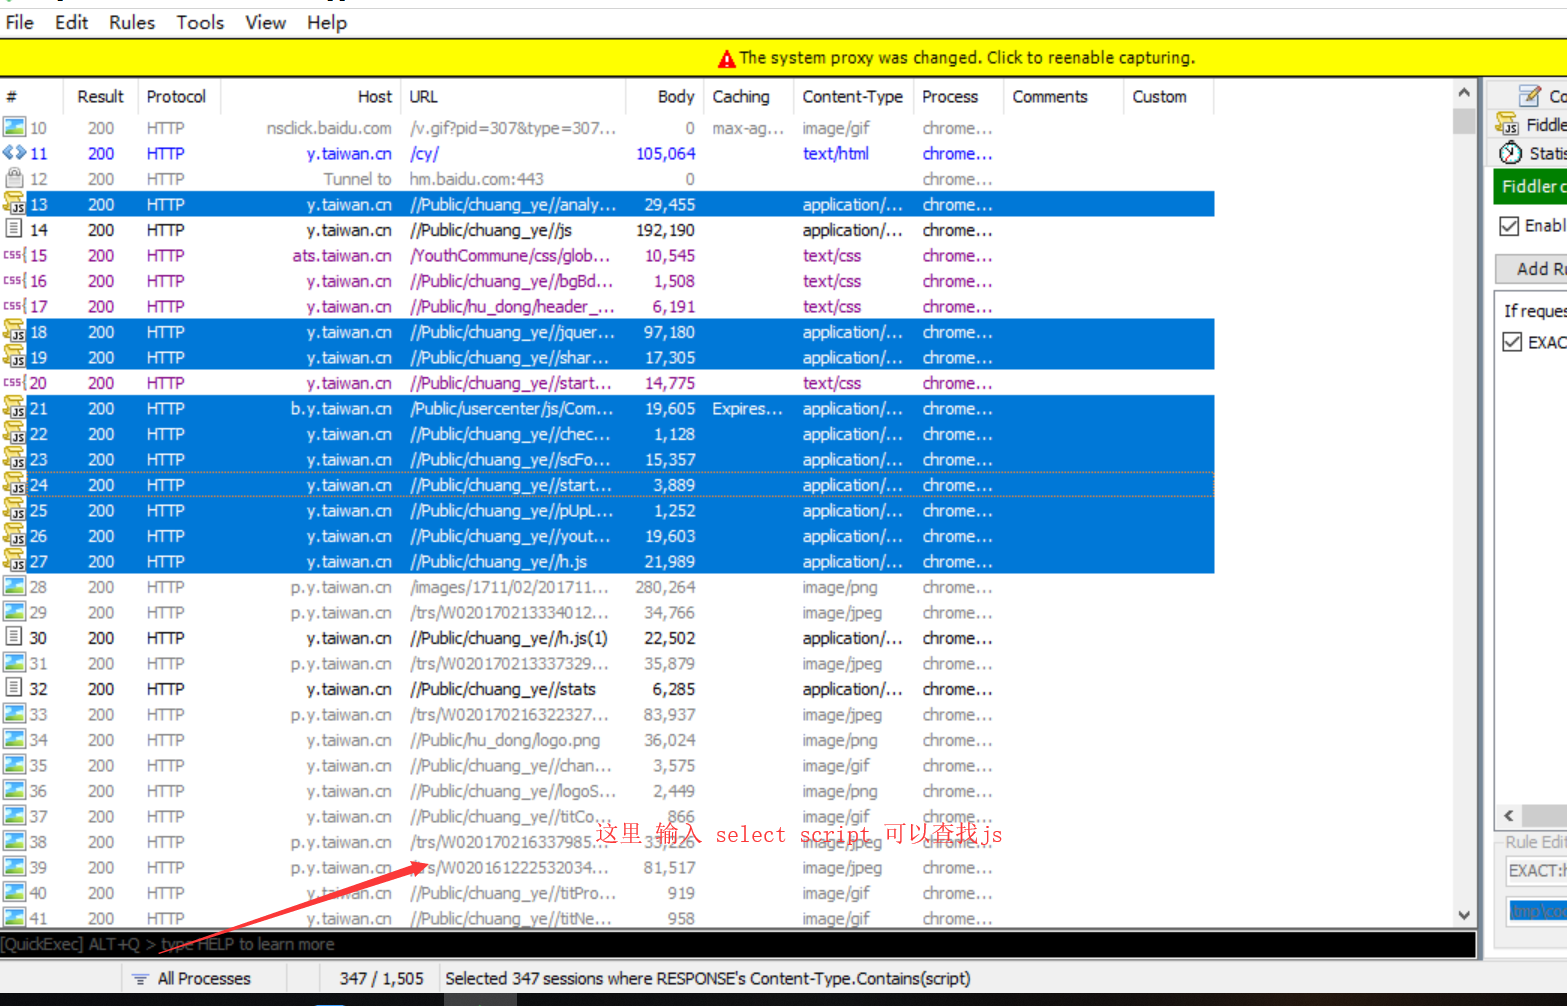The image size is (1567, 1006).
Task: Click the document icon of session 30
Action: click(14, 637)
